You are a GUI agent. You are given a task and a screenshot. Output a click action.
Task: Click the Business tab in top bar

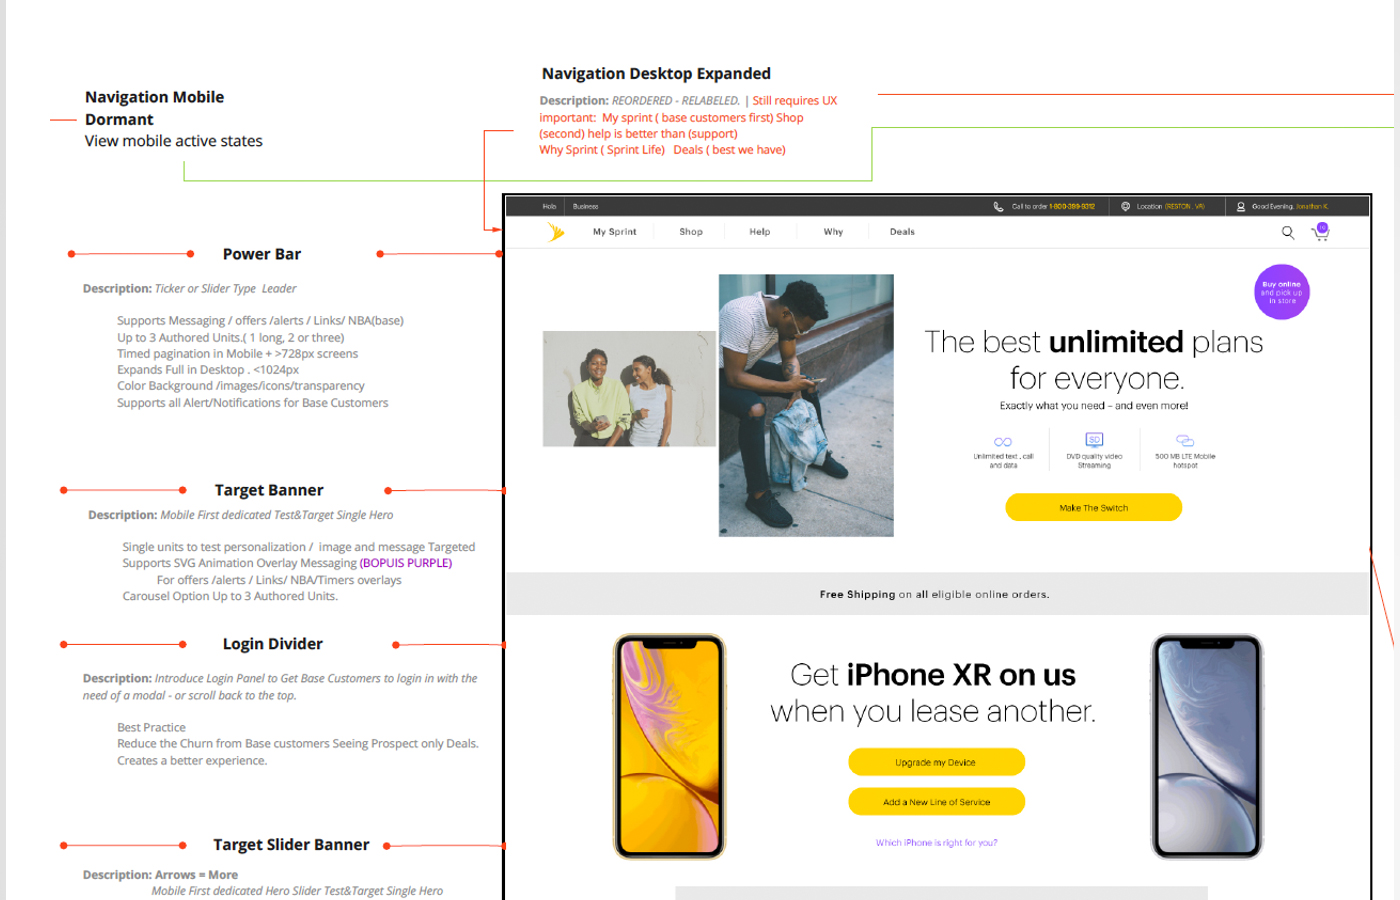(586, 207)
